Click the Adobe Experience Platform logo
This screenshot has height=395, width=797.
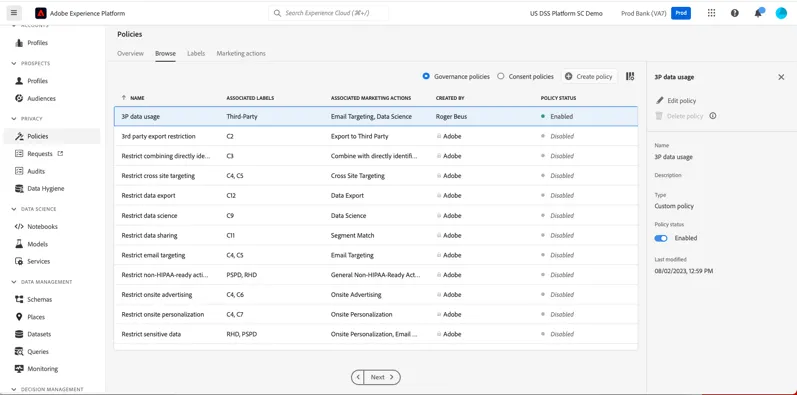(x=41, y=13)
